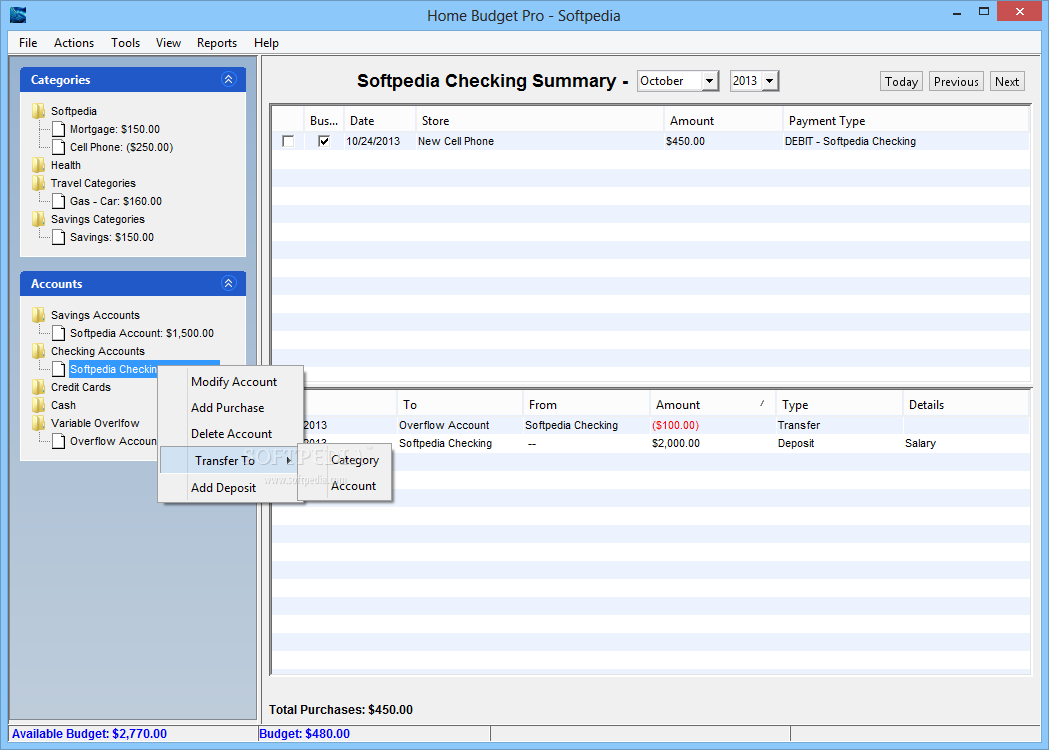Expand the Transfer To submenu arrow

pyautogui.click(x=288, y=460)
